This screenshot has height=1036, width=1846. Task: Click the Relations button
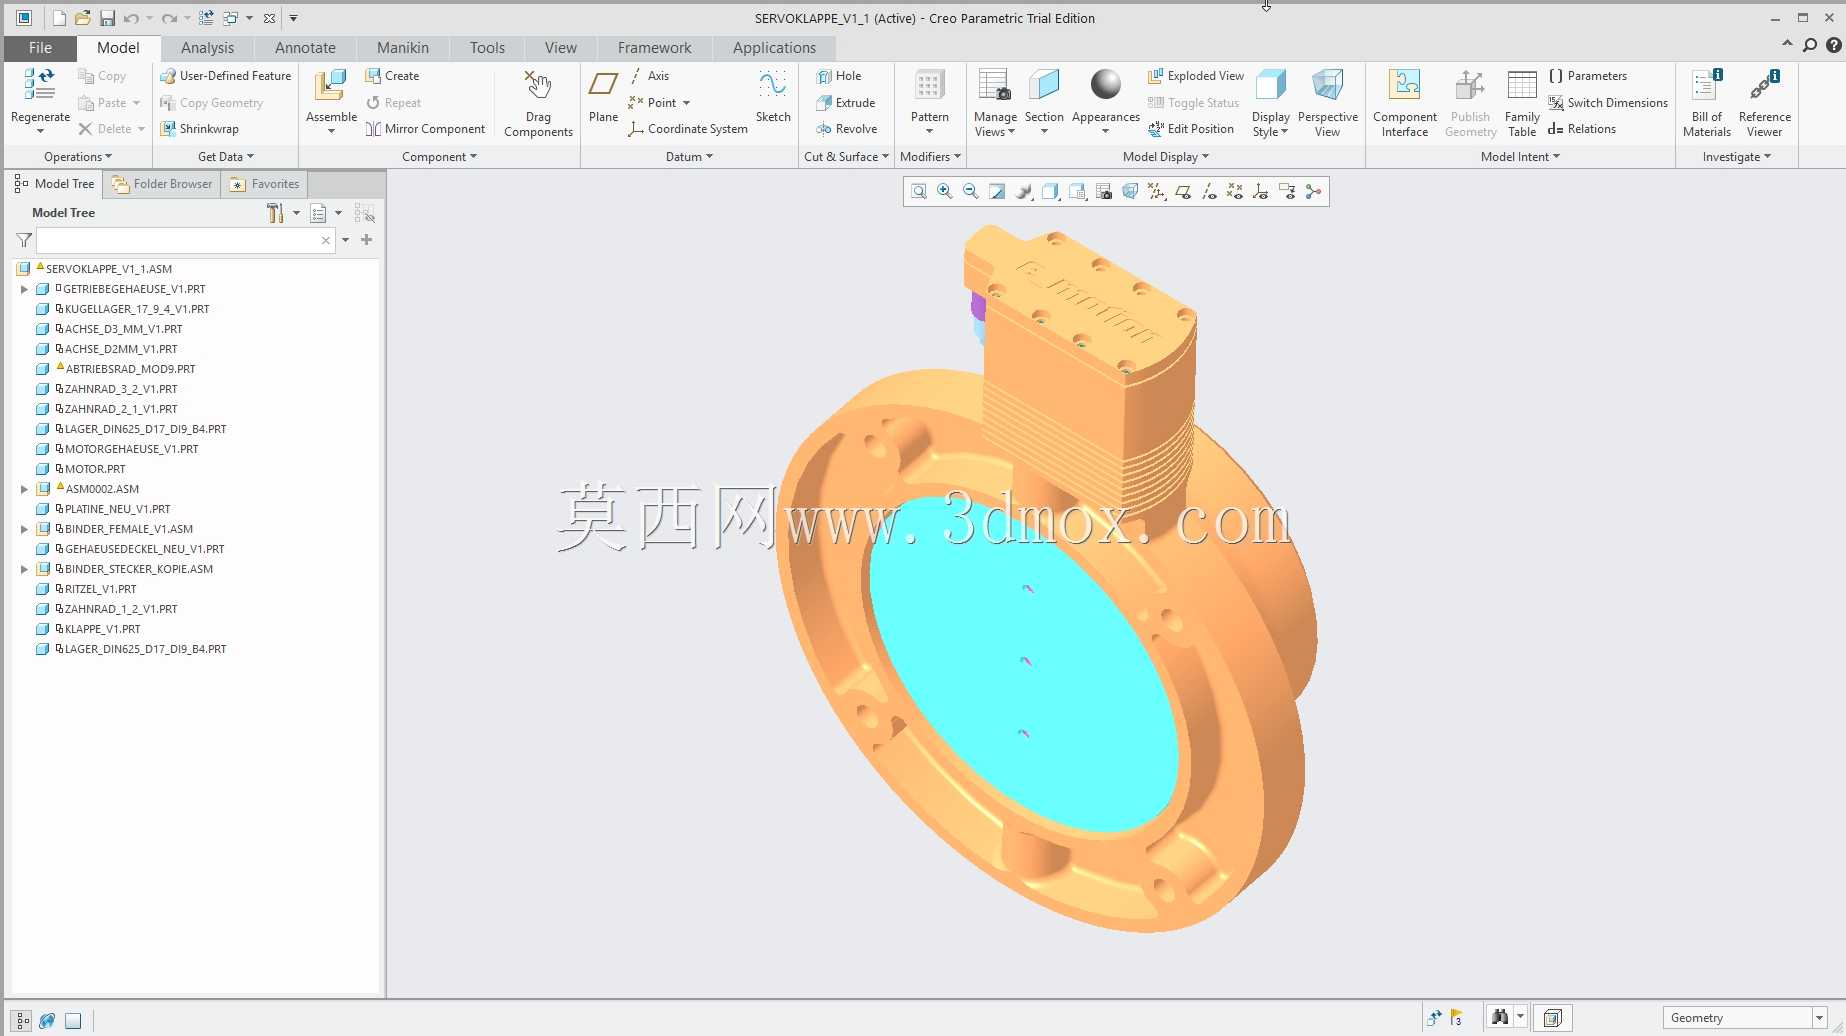click(x=1581, y=129)
